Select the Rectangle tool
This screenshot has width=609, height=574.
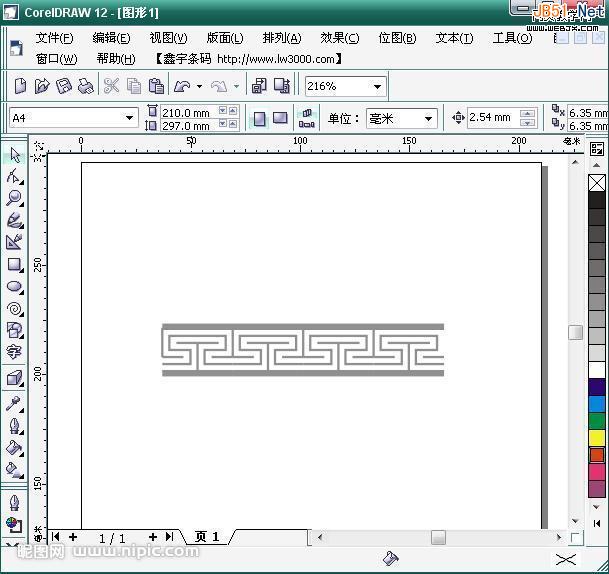click(x=15, y=265)
